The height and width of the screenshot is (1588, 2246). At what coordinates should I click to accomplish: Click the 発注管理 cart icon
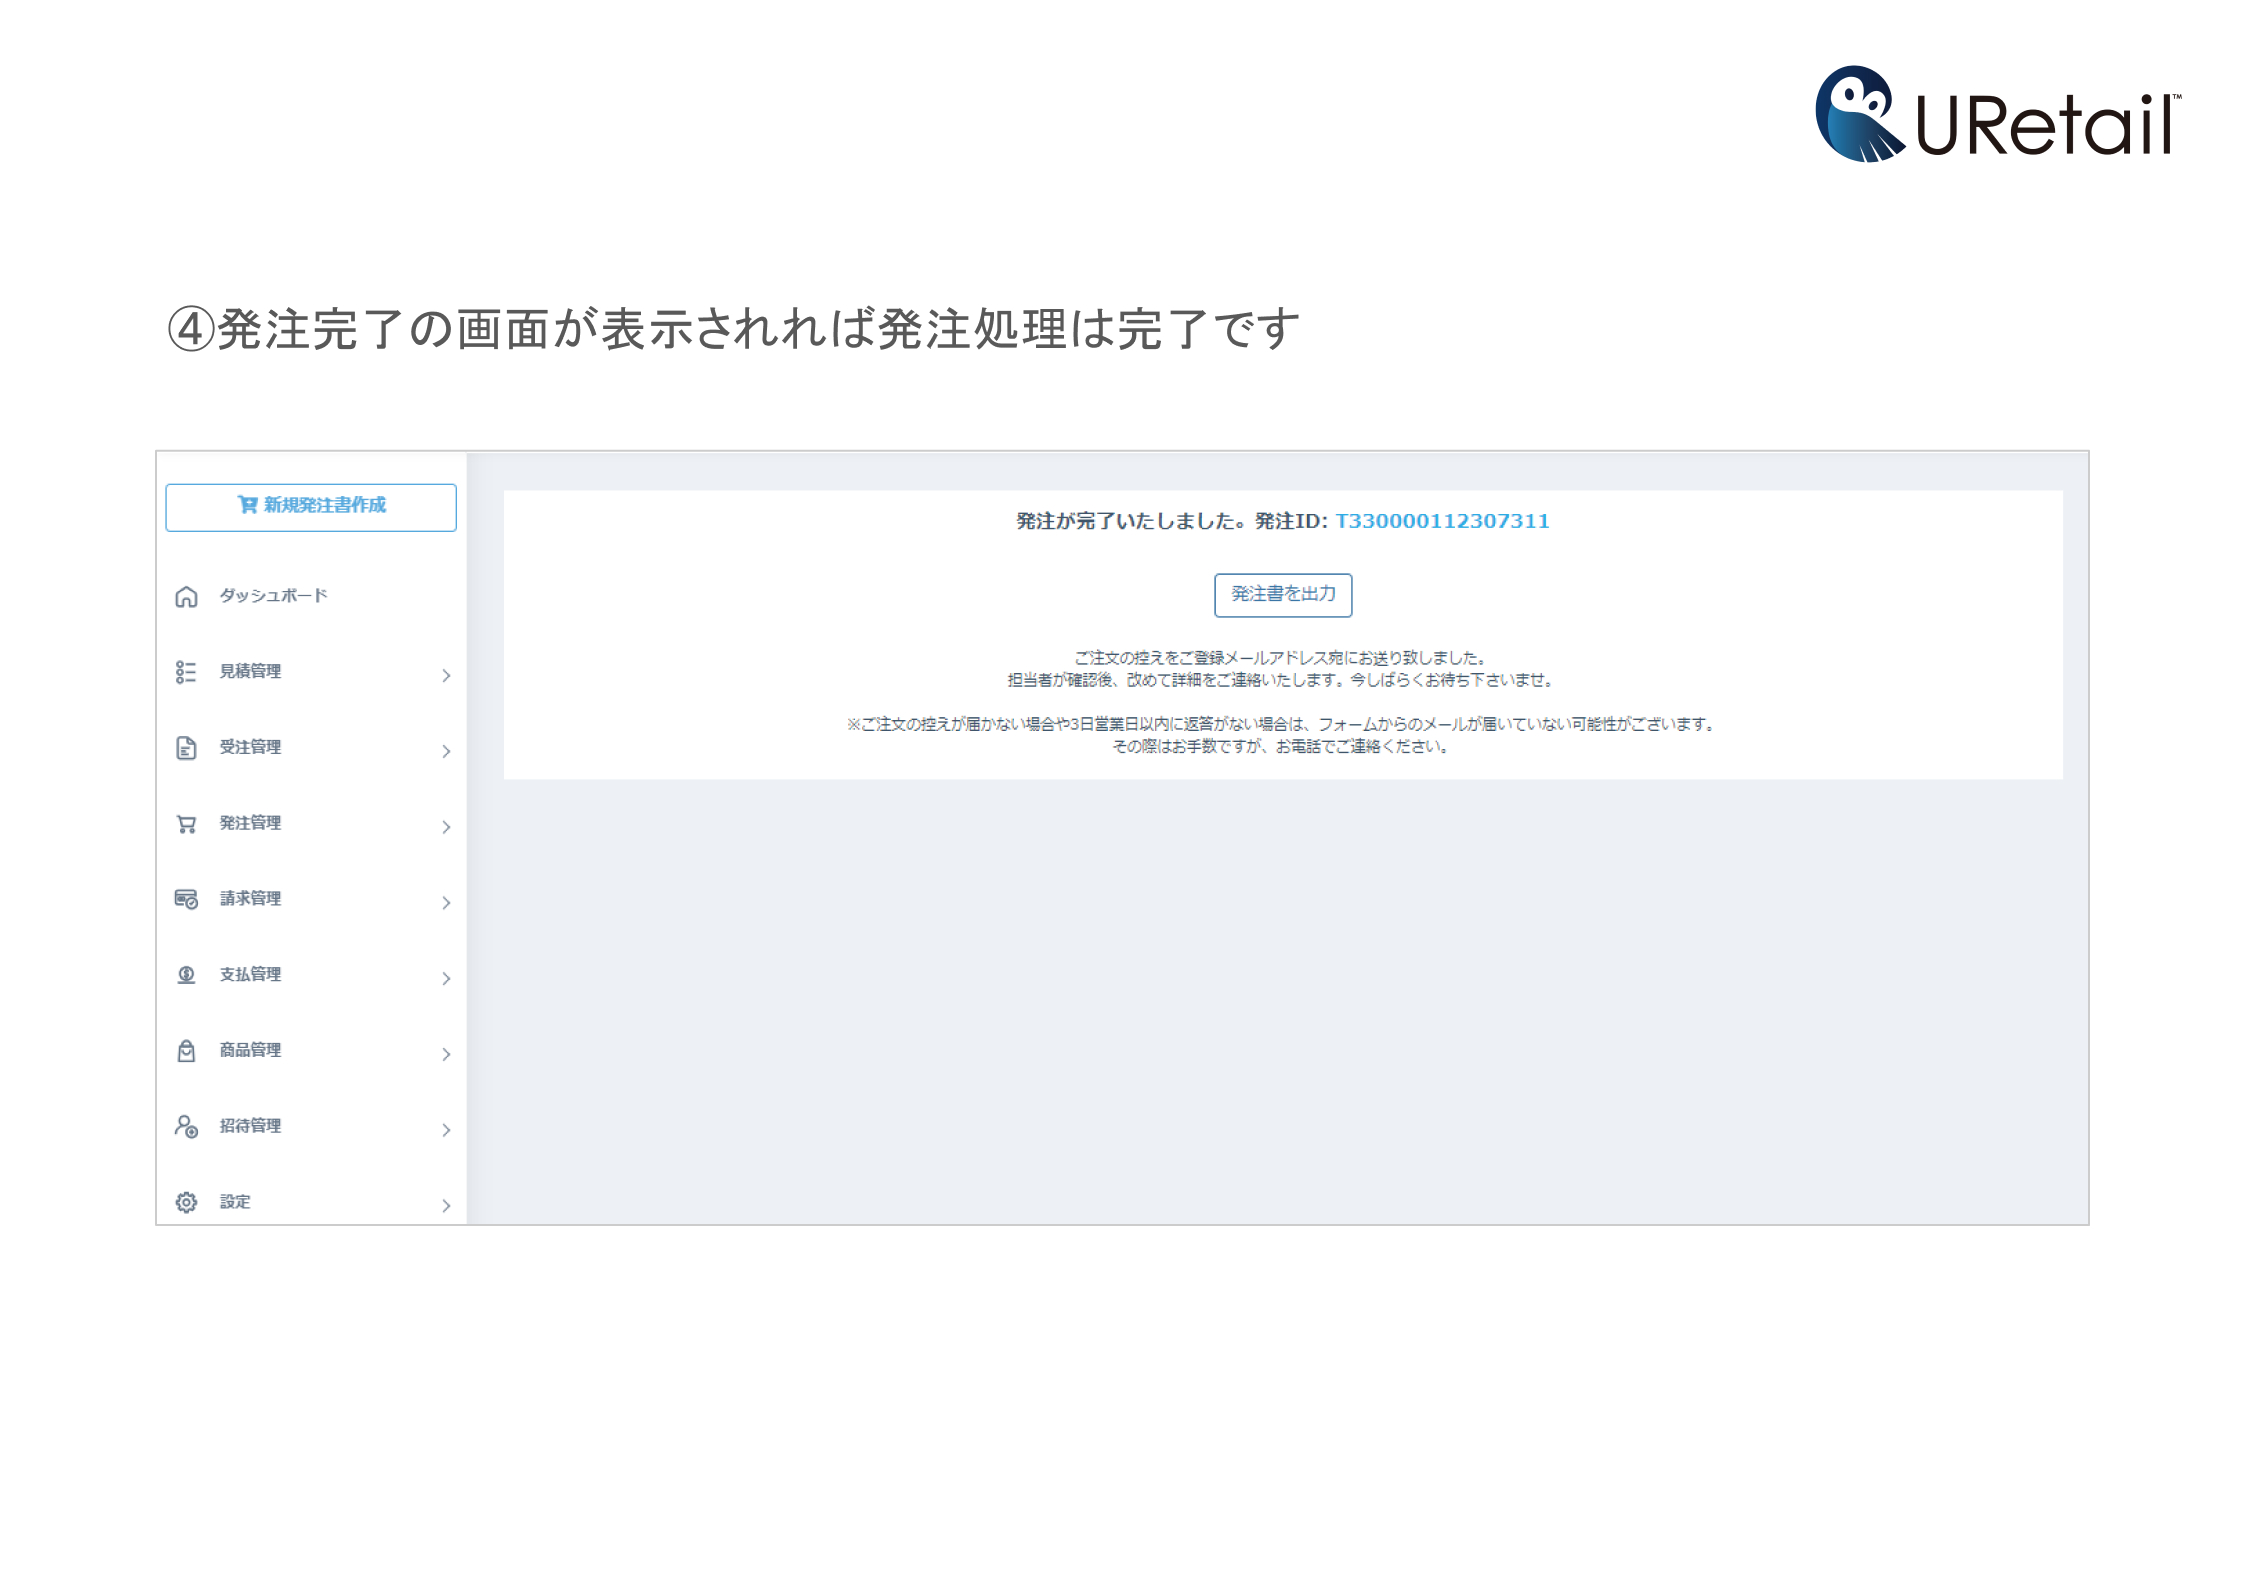[x=186, y=824]
